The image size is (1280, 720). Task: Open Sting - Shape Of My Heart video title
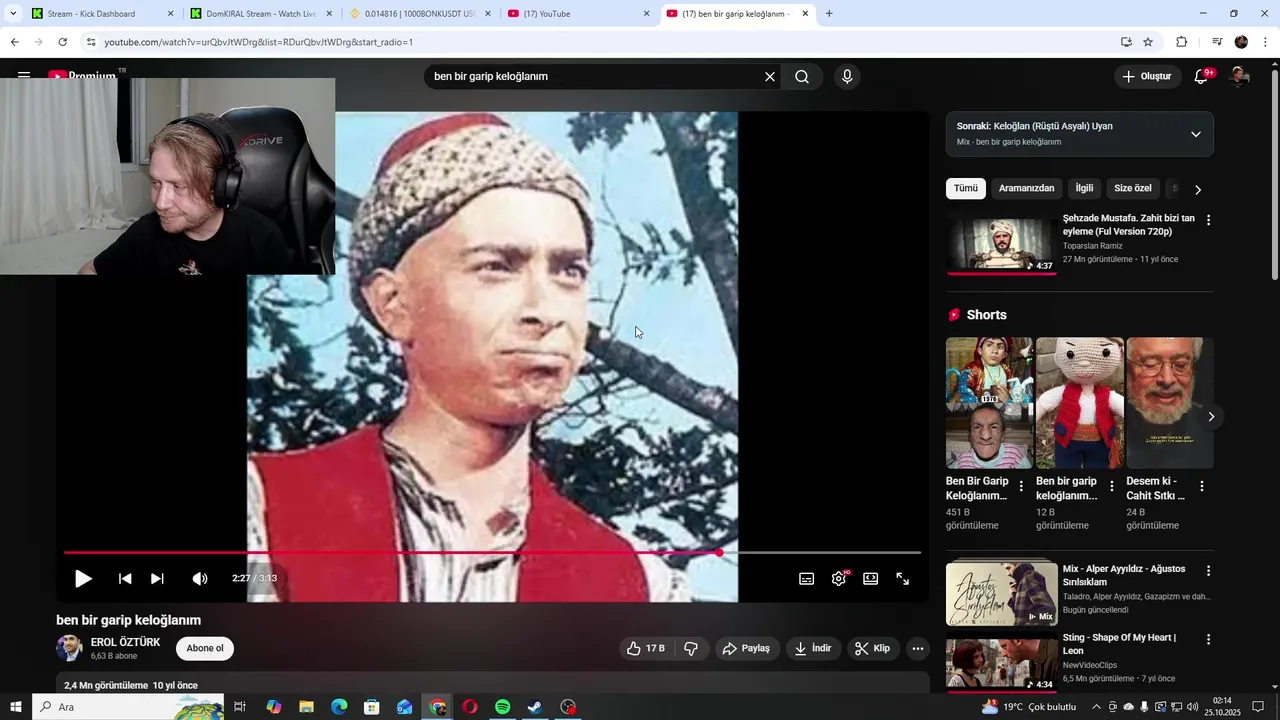(1119, 644)
